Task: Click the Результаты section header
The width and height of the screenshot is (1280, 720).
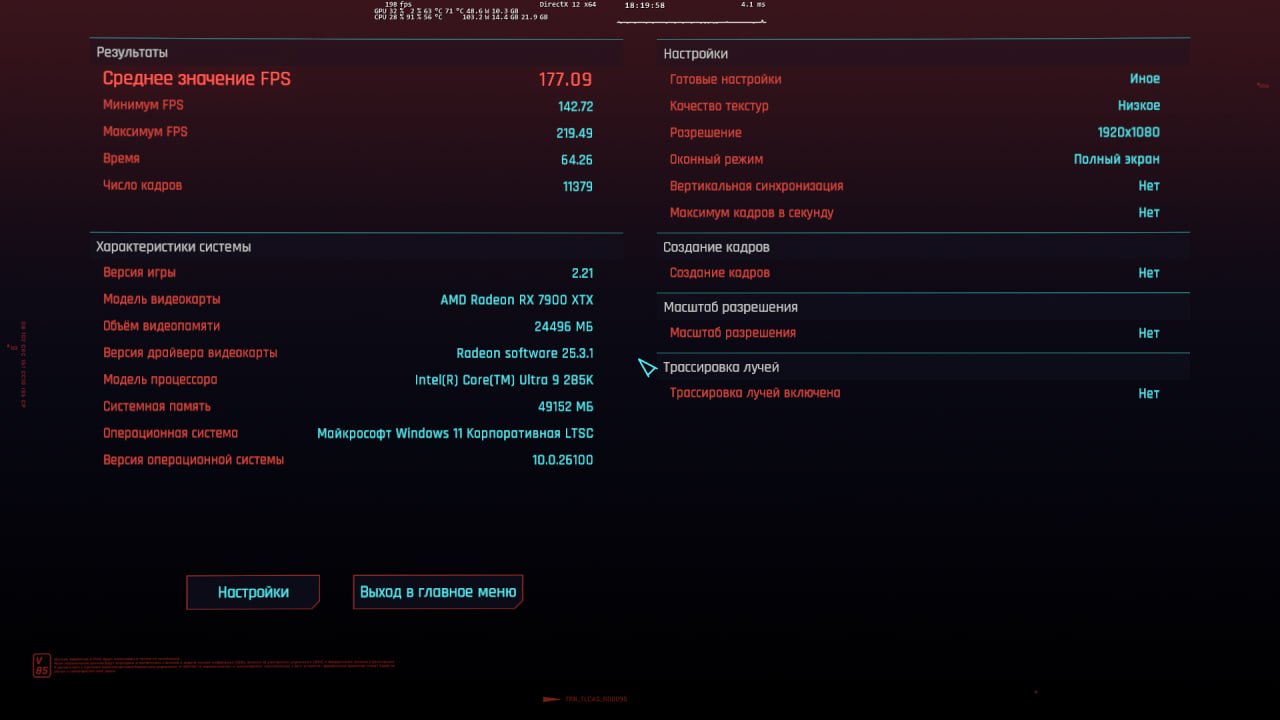Action: 132,52
